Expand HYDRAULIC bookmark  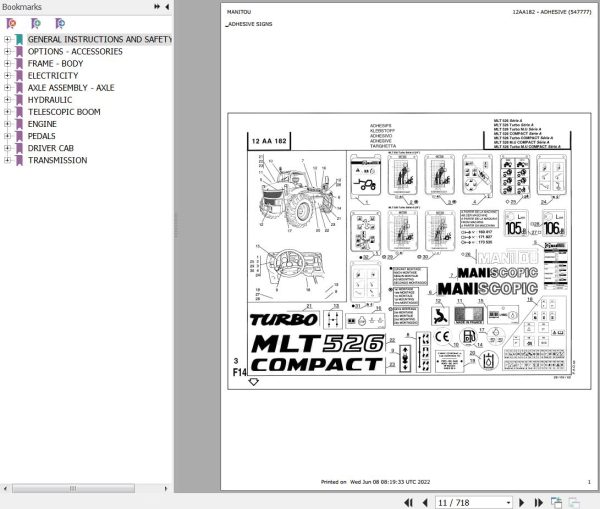coord(7,100)
